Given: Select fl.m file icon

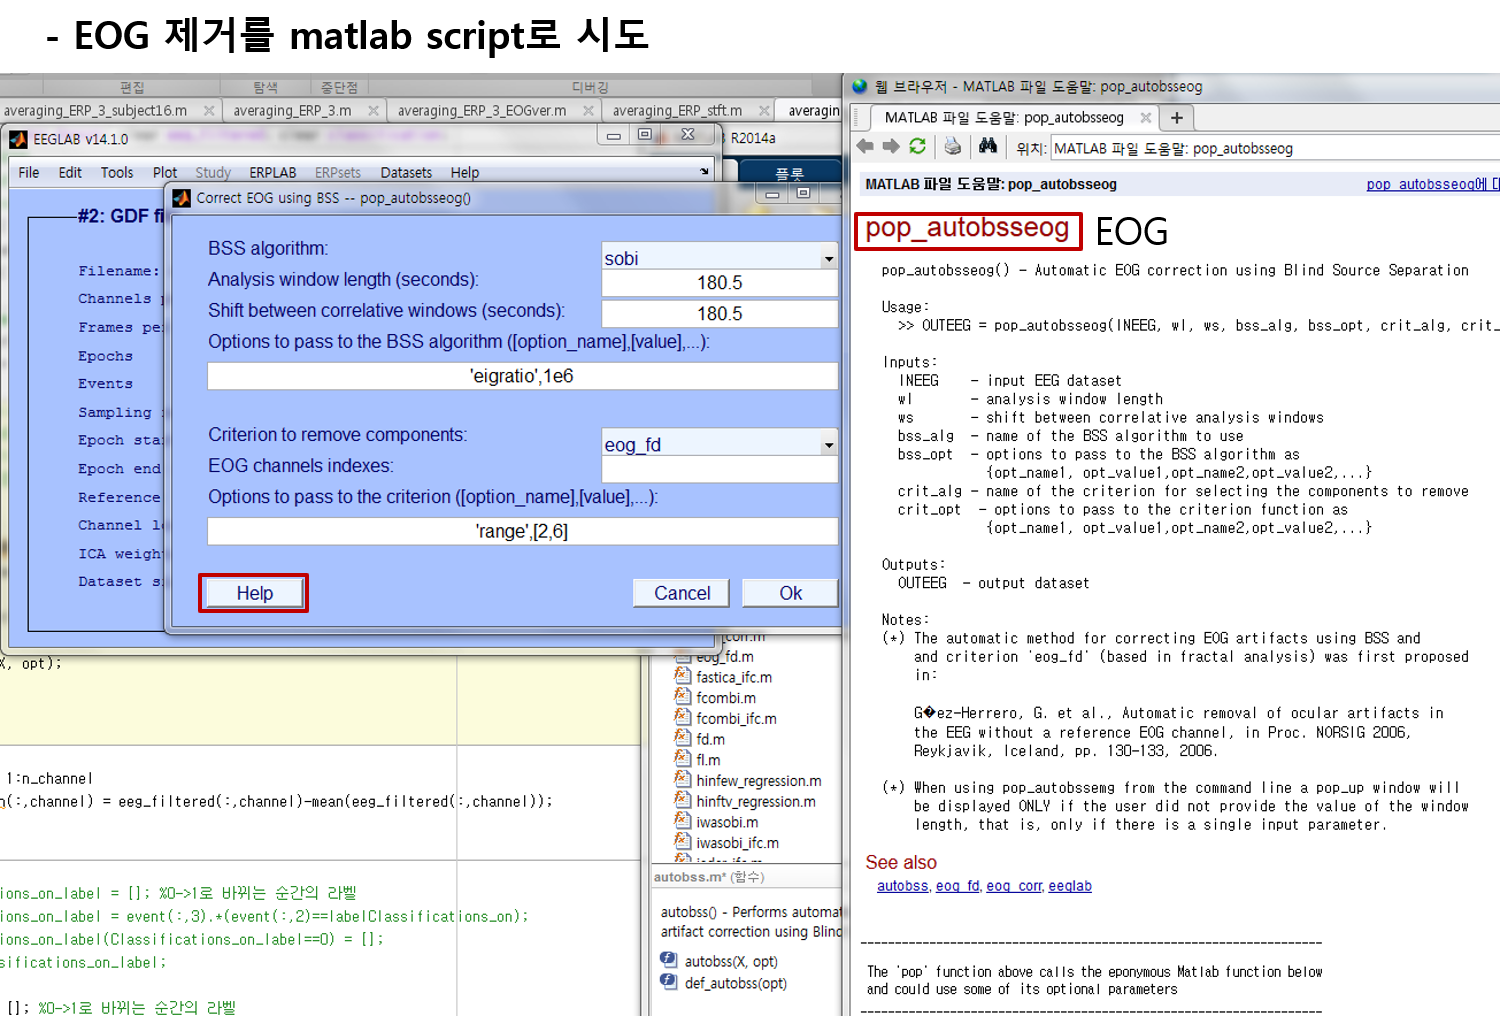Looking at the screenshot, I should (683, 759).
